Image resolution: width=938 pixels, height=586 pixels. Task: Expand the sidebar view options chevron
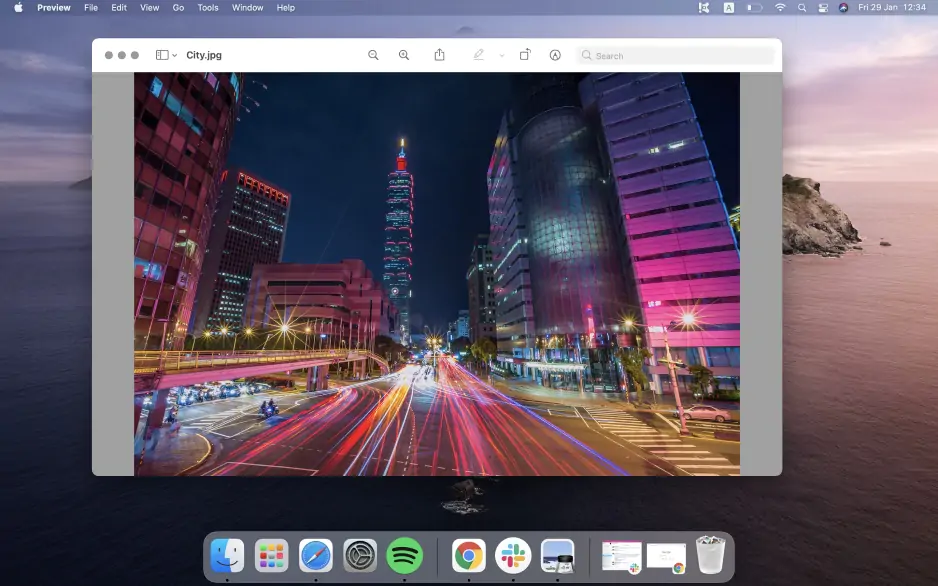pyautogui.click(x=175, y=56)
